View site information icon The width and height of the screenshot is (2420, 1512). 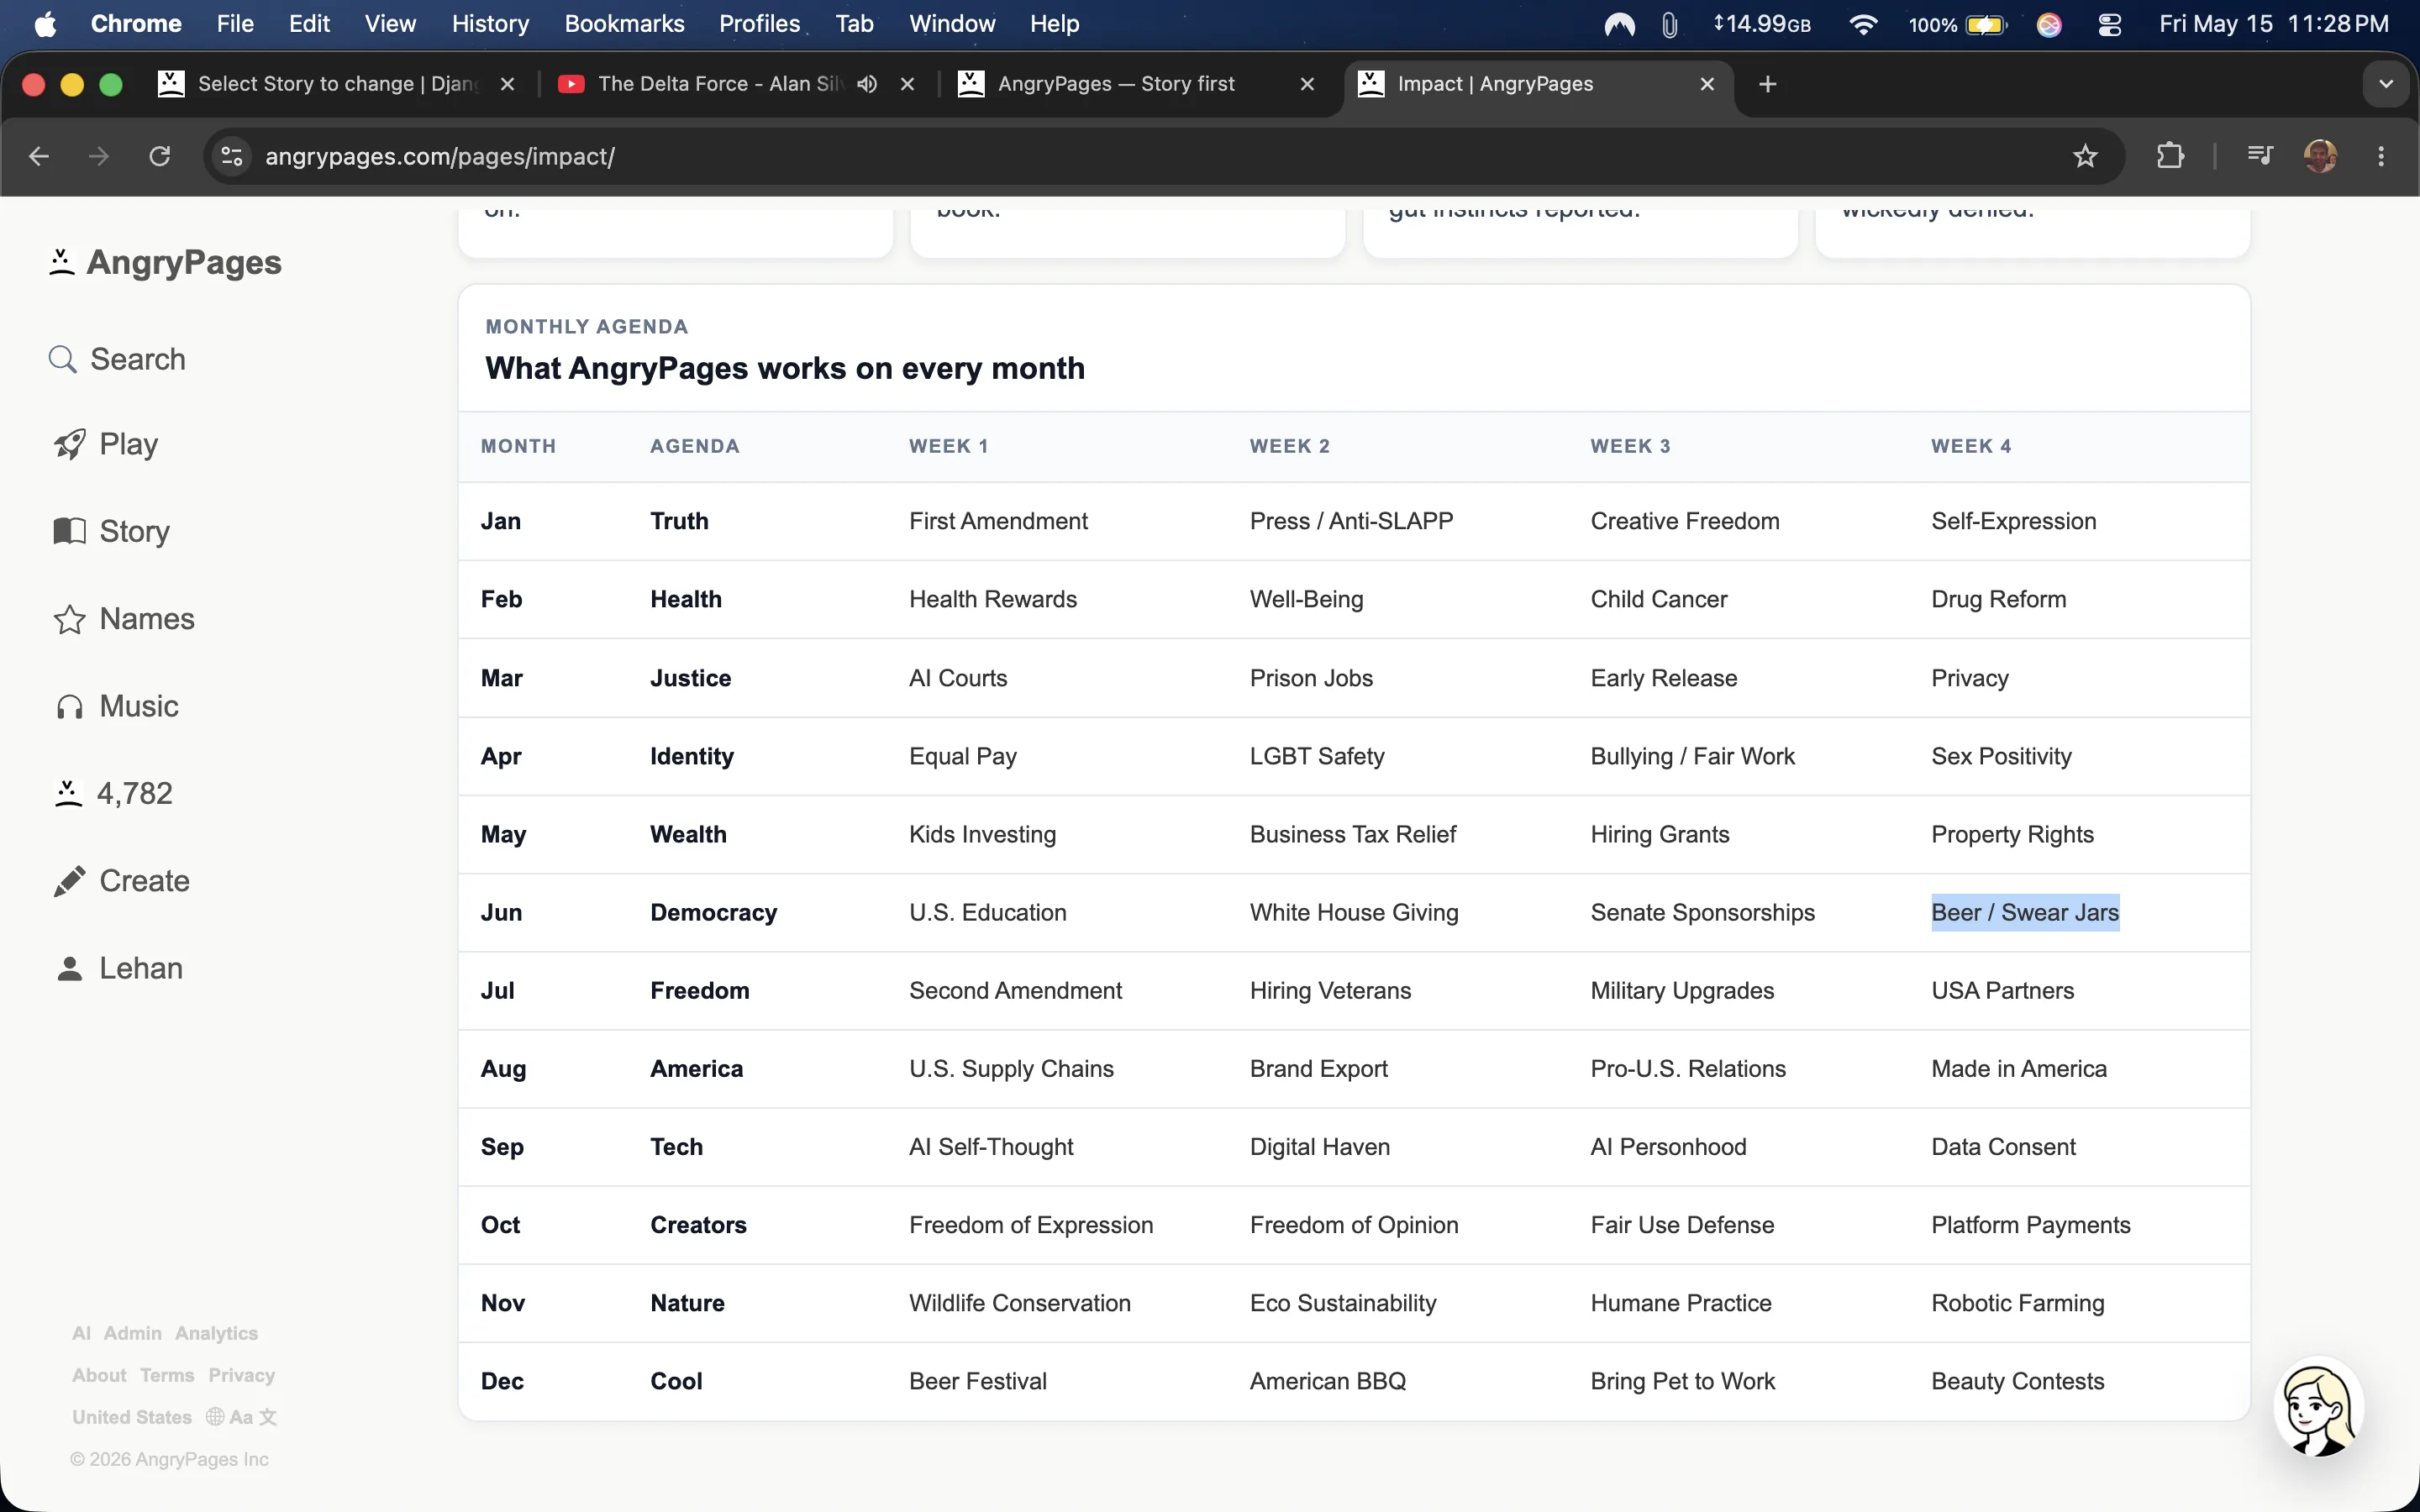click(232, 156)
